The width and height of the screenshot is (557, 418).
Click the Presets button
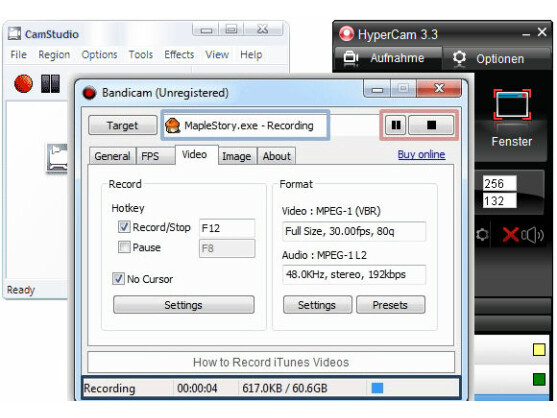pos(390,305)
